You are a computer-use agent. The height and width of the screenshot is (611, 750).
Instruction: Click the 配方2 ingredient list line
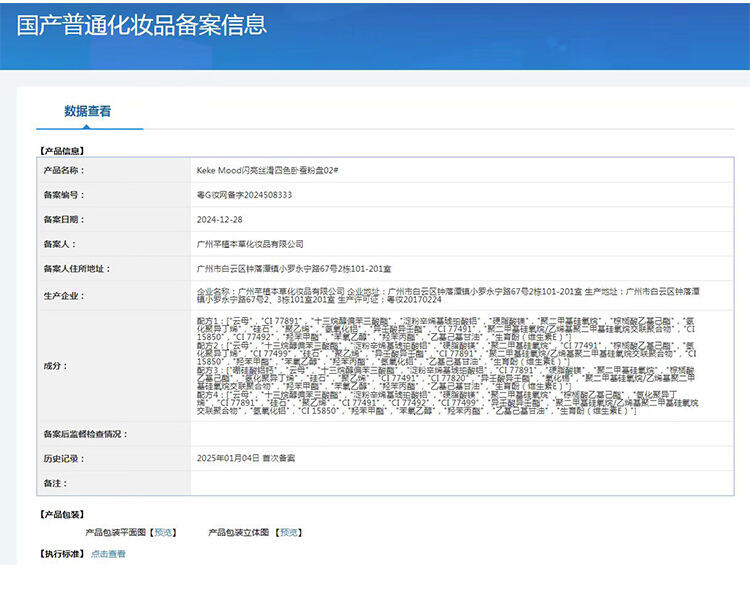pyautogui.click(x=446, y=354)
